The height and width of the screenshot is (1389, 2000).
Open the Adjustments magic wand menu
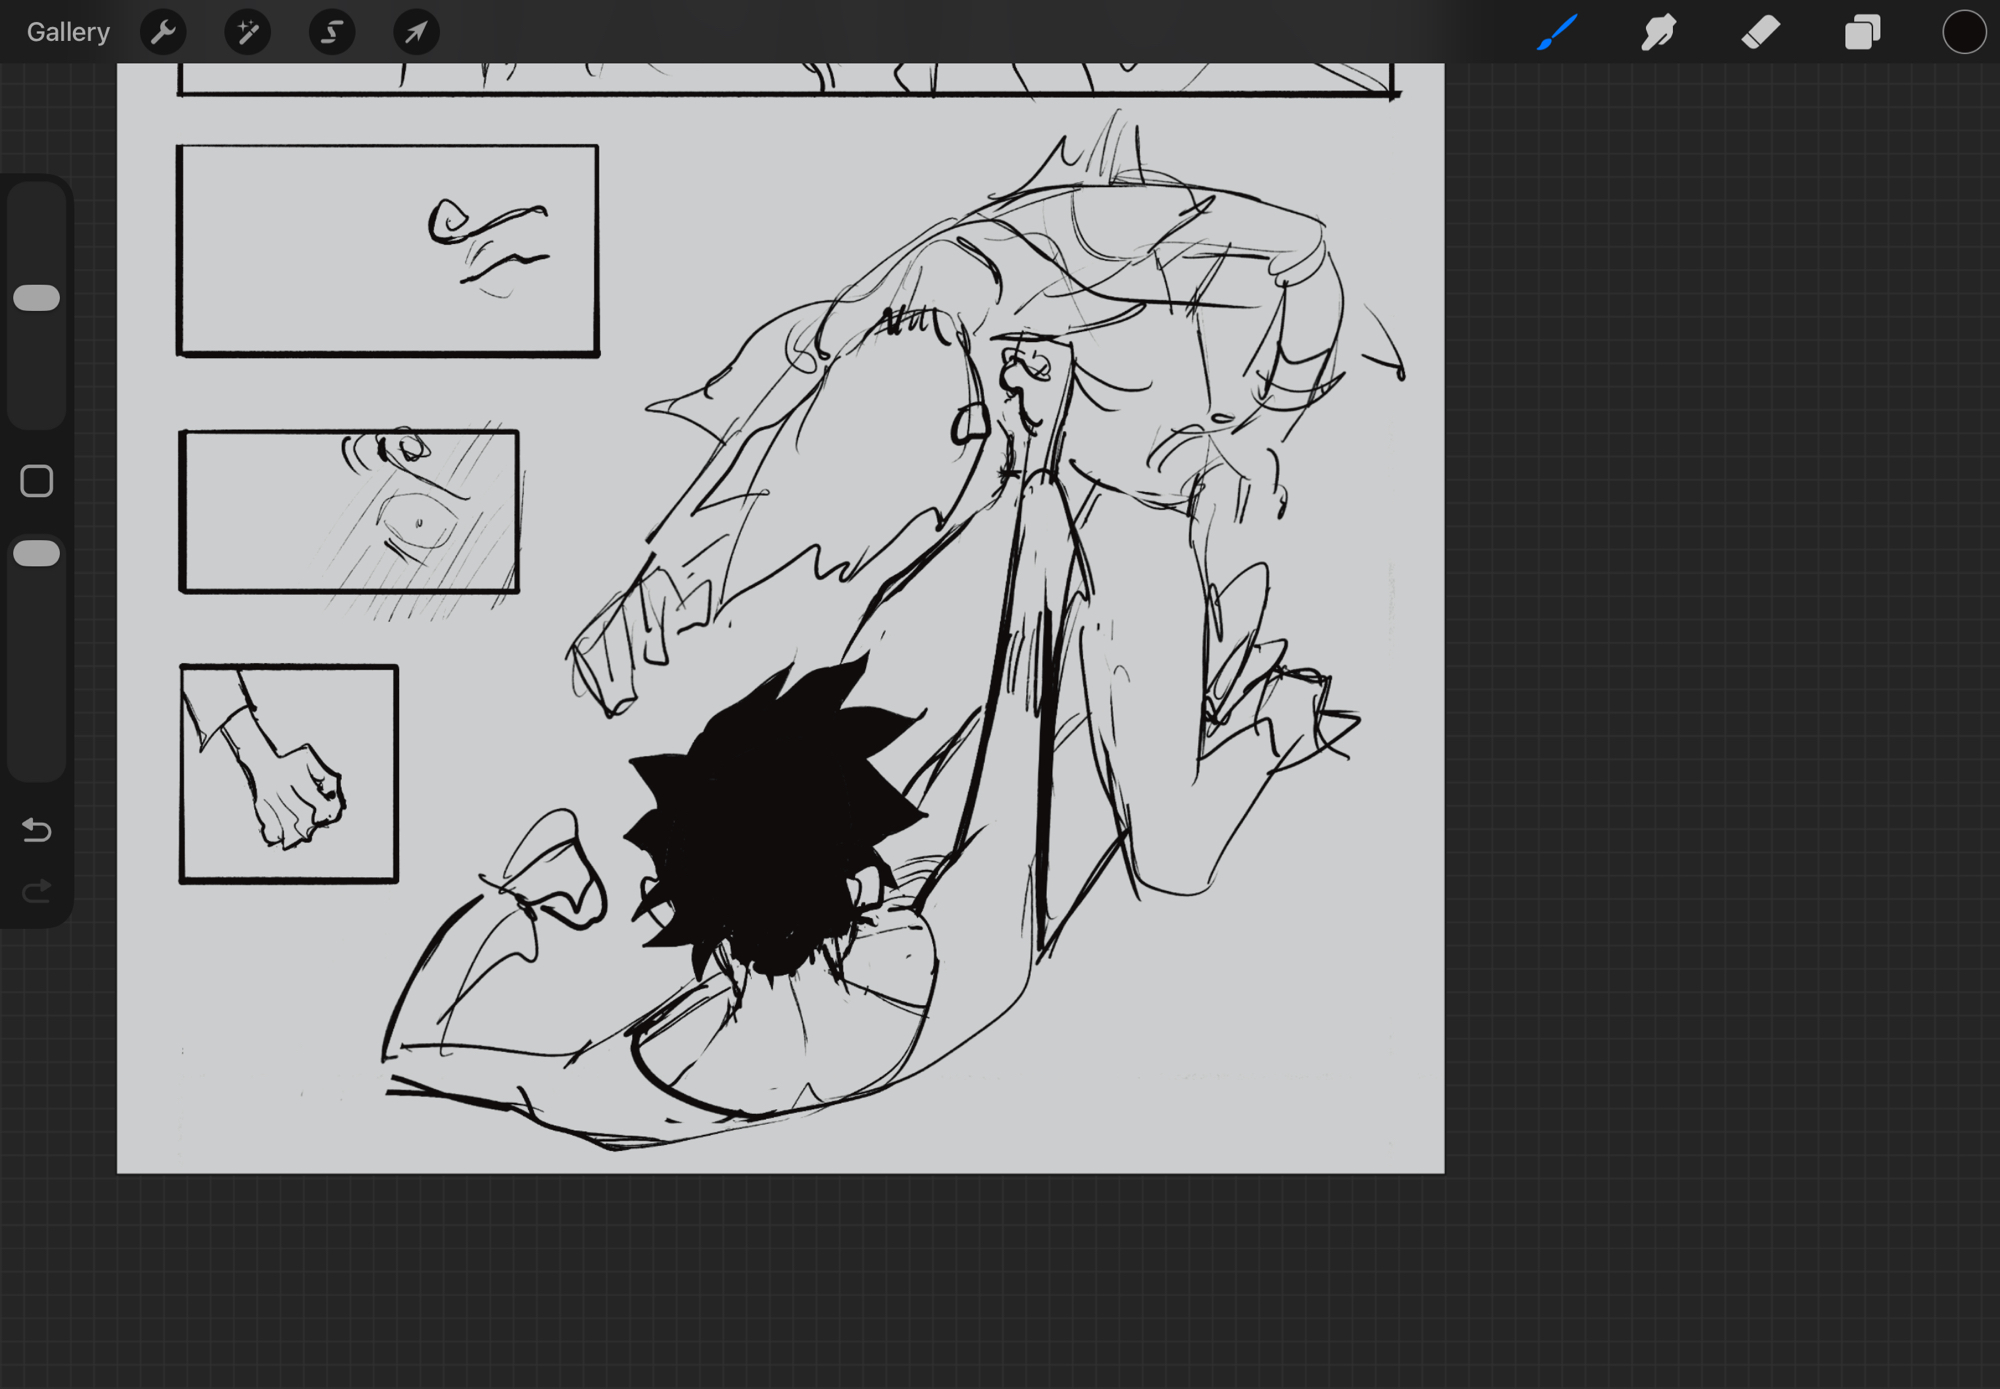click(x=247, y=32)
